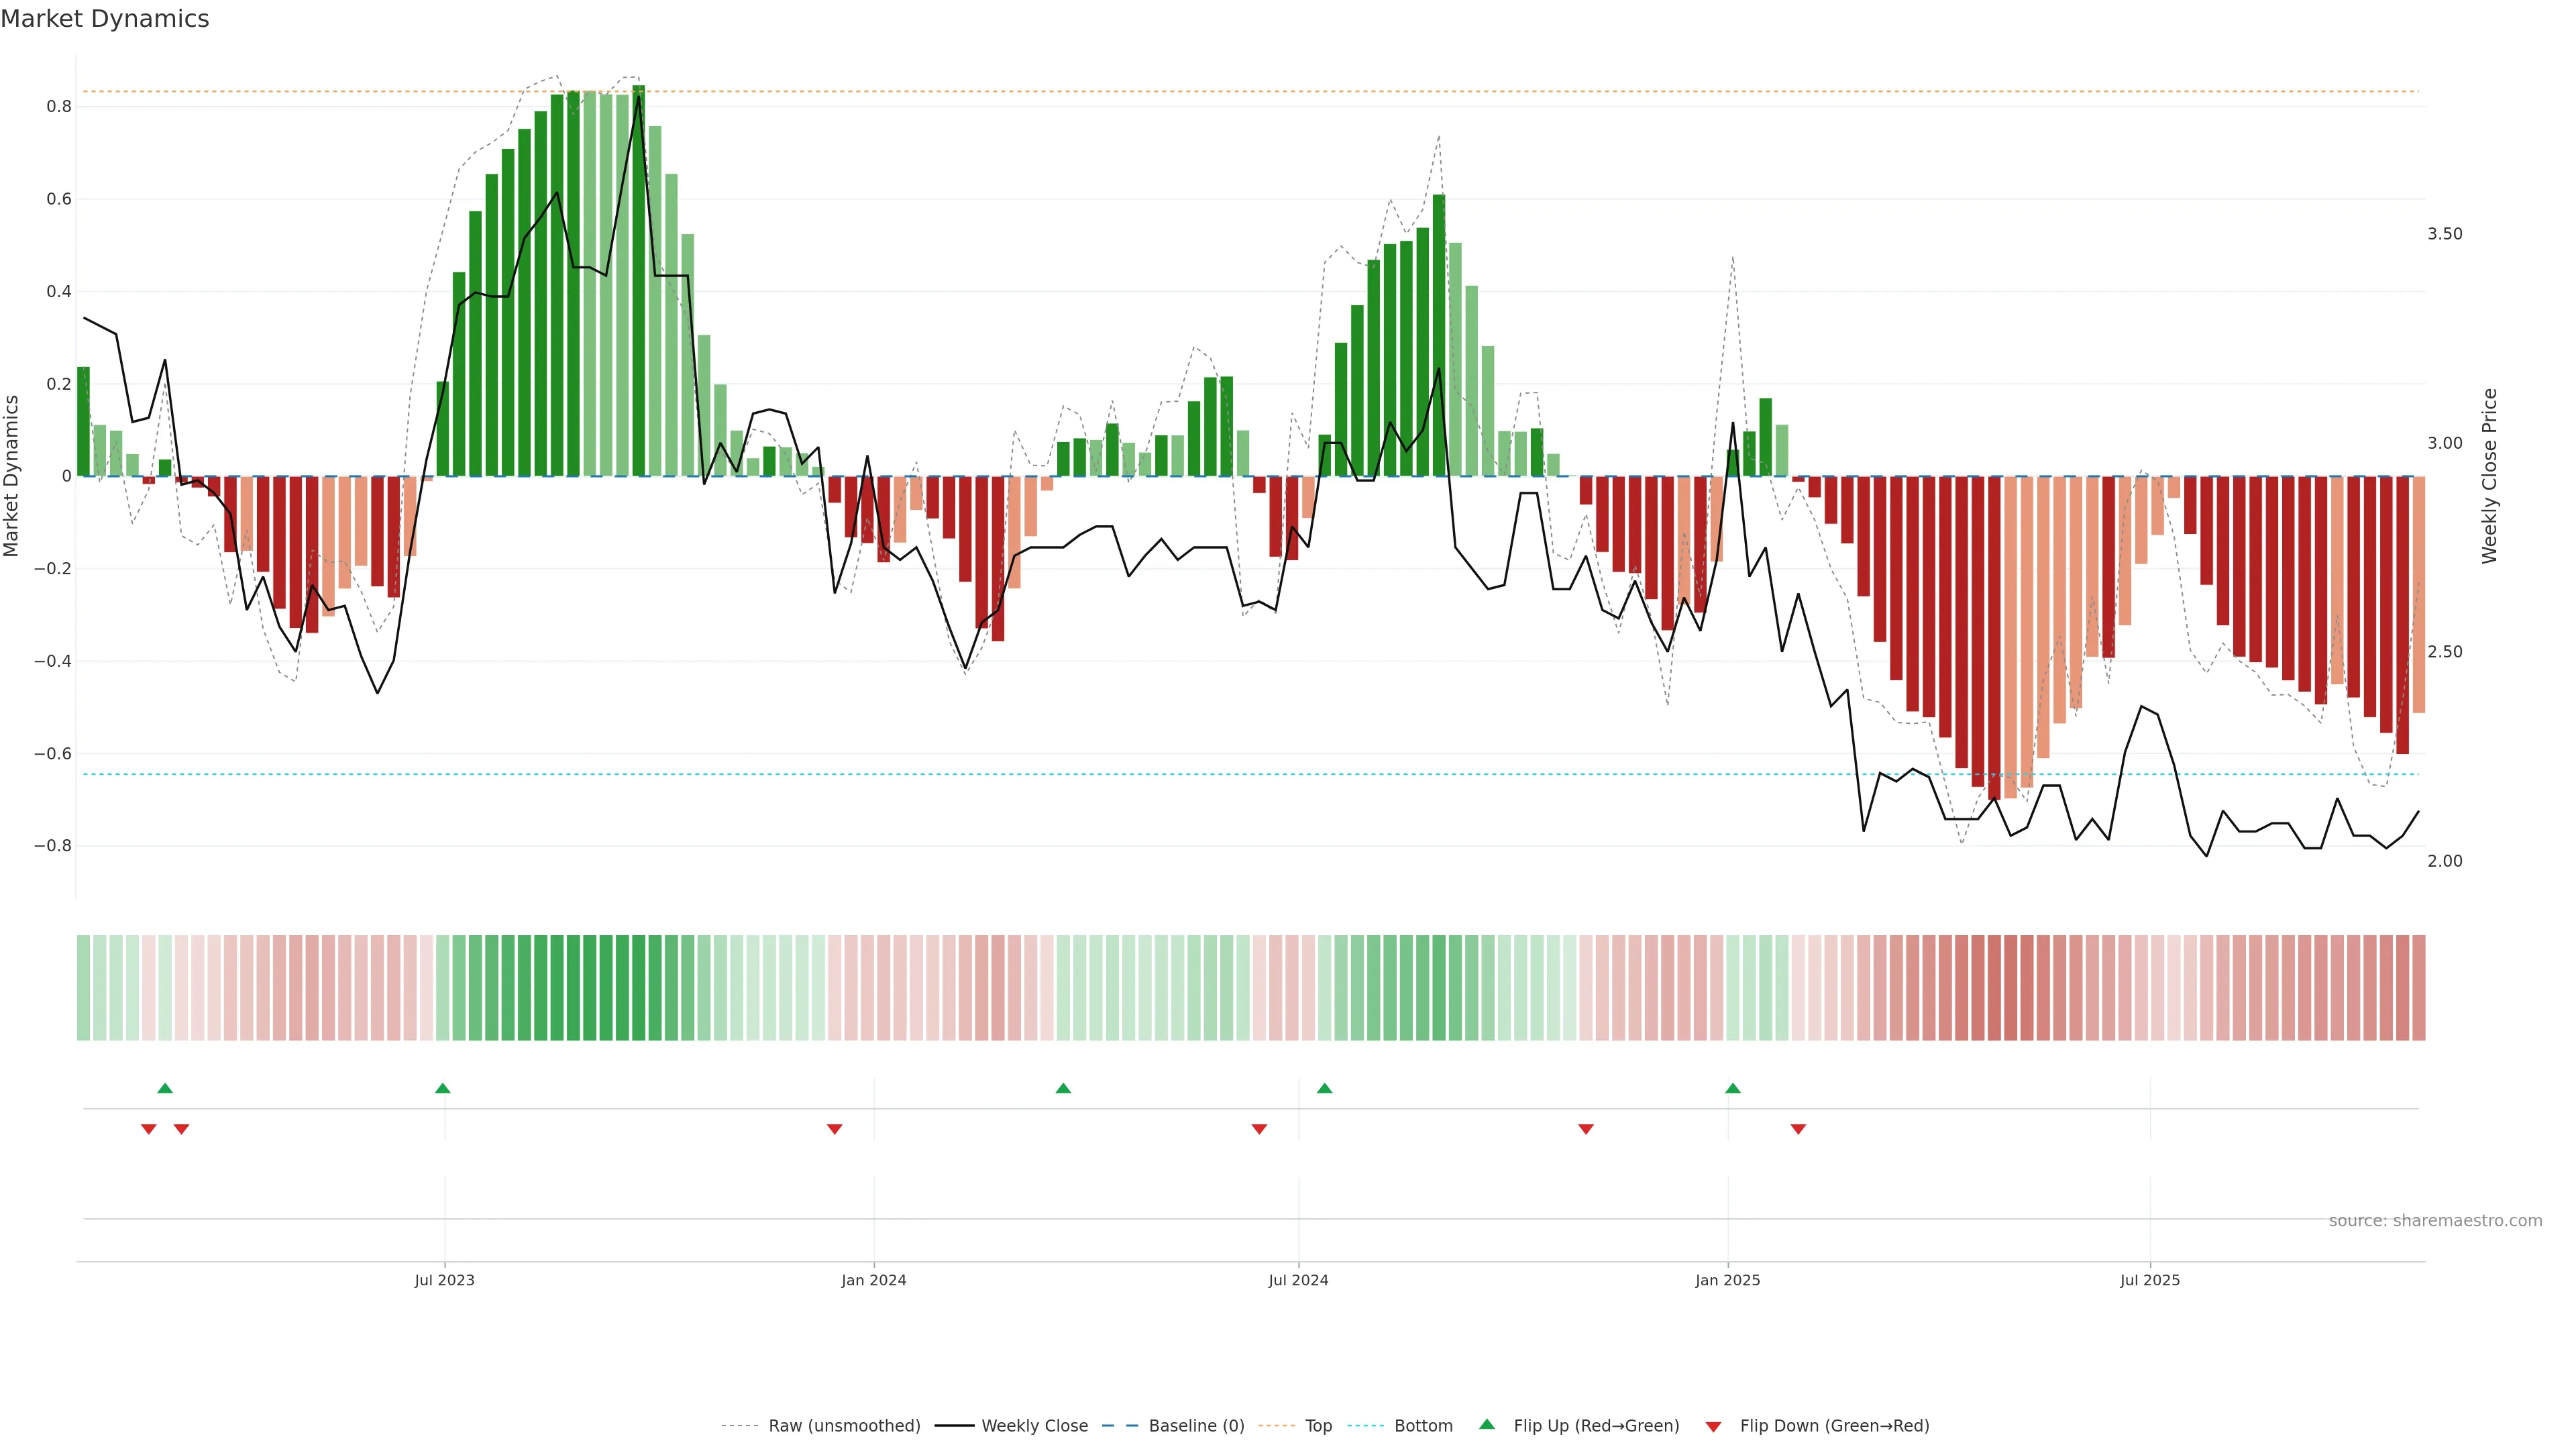
Task: Toggle Flip Down (Green→Red) legend entry
Action: coord(1834,1426)
